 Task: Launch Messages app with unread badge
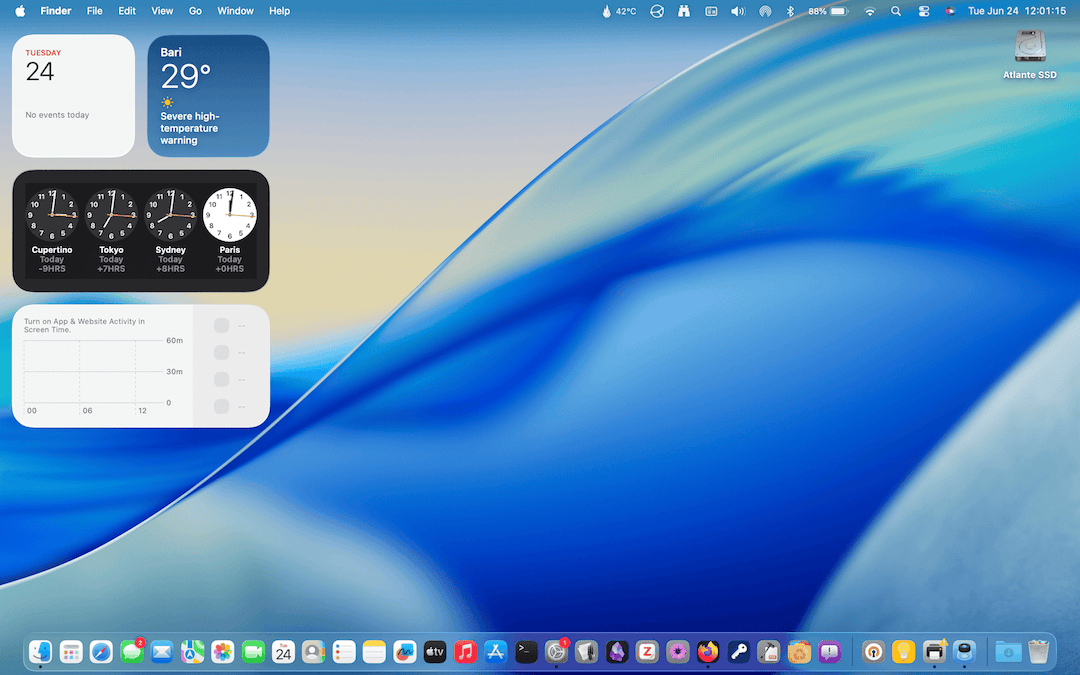[x=132, y=652]
